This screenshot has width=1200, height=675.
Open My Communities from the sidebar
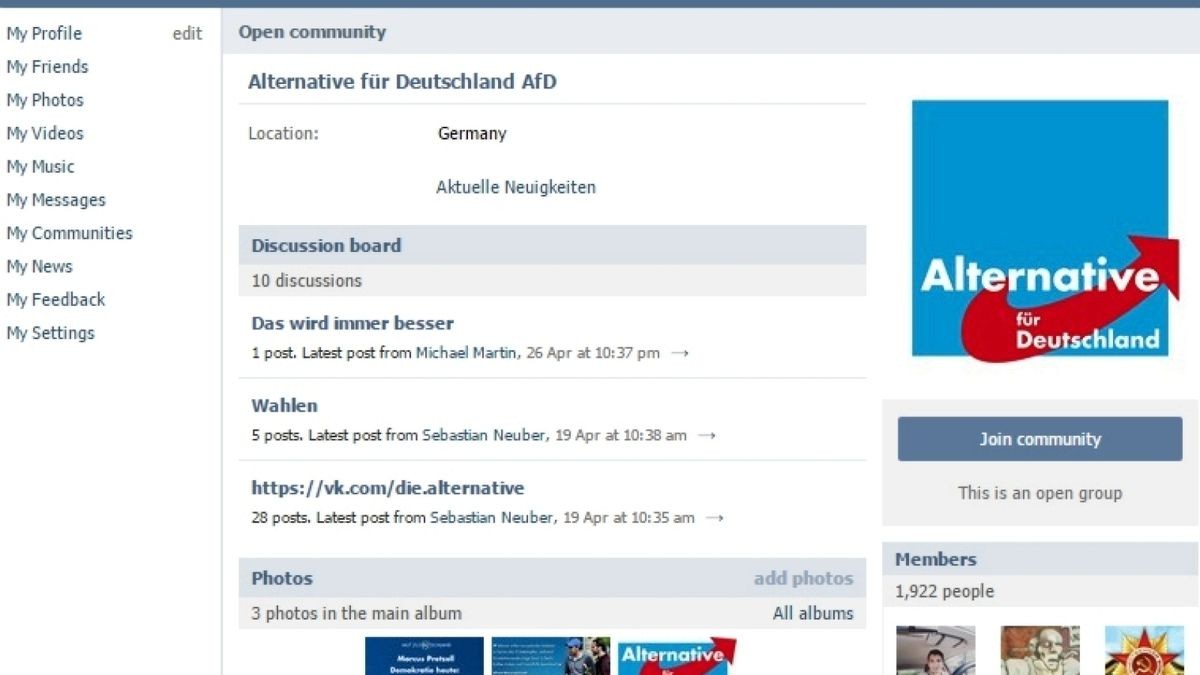click(x=69, y=232)
